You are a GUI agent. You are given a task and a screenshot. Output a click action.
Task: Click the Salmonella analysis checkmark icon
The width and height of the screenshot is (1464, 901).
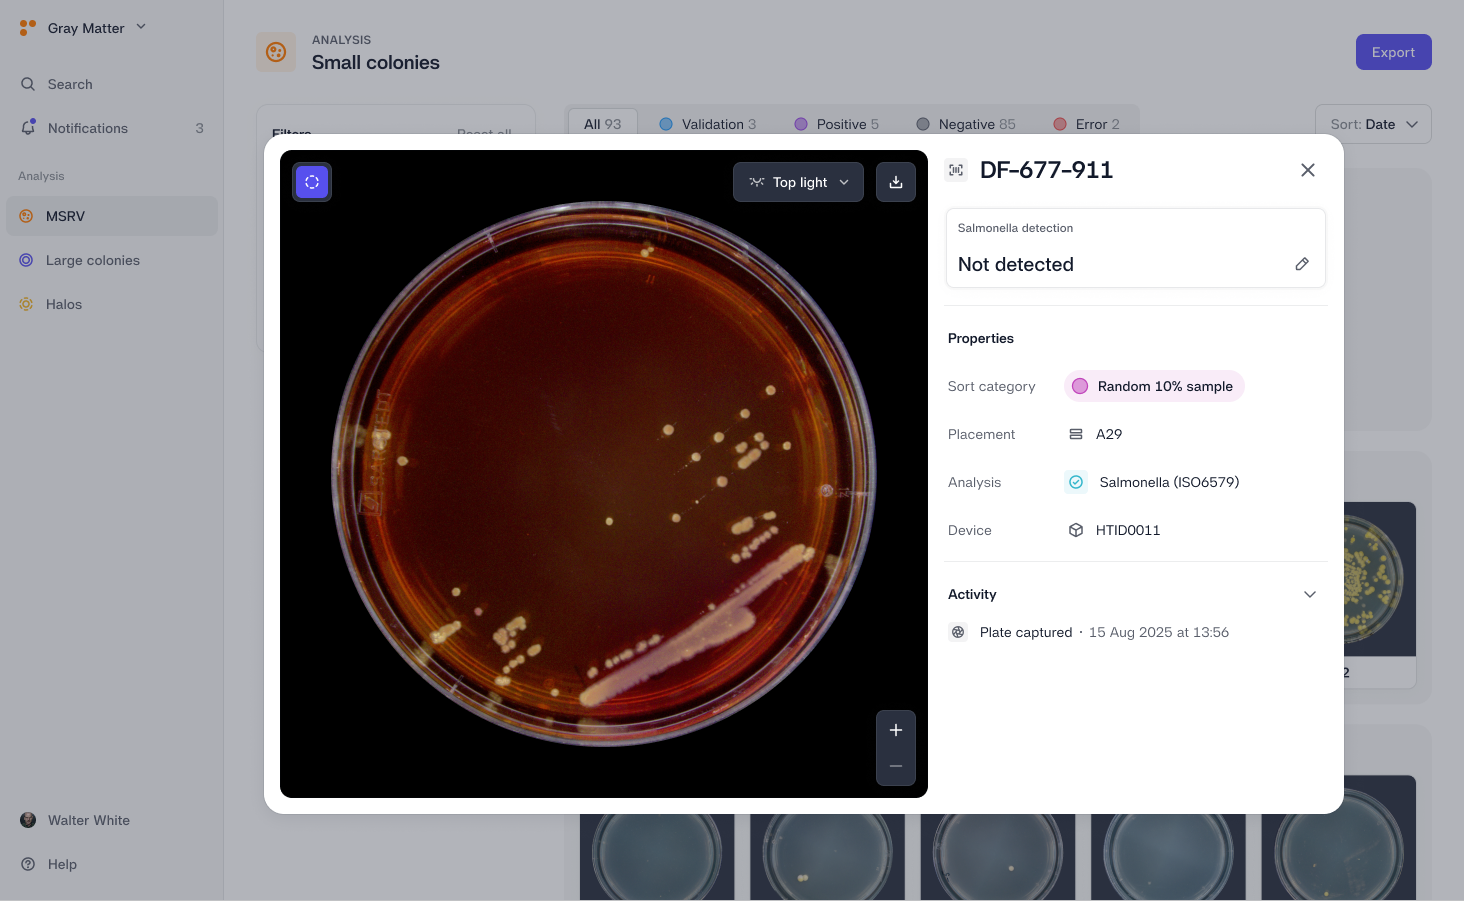point(1076,482)
